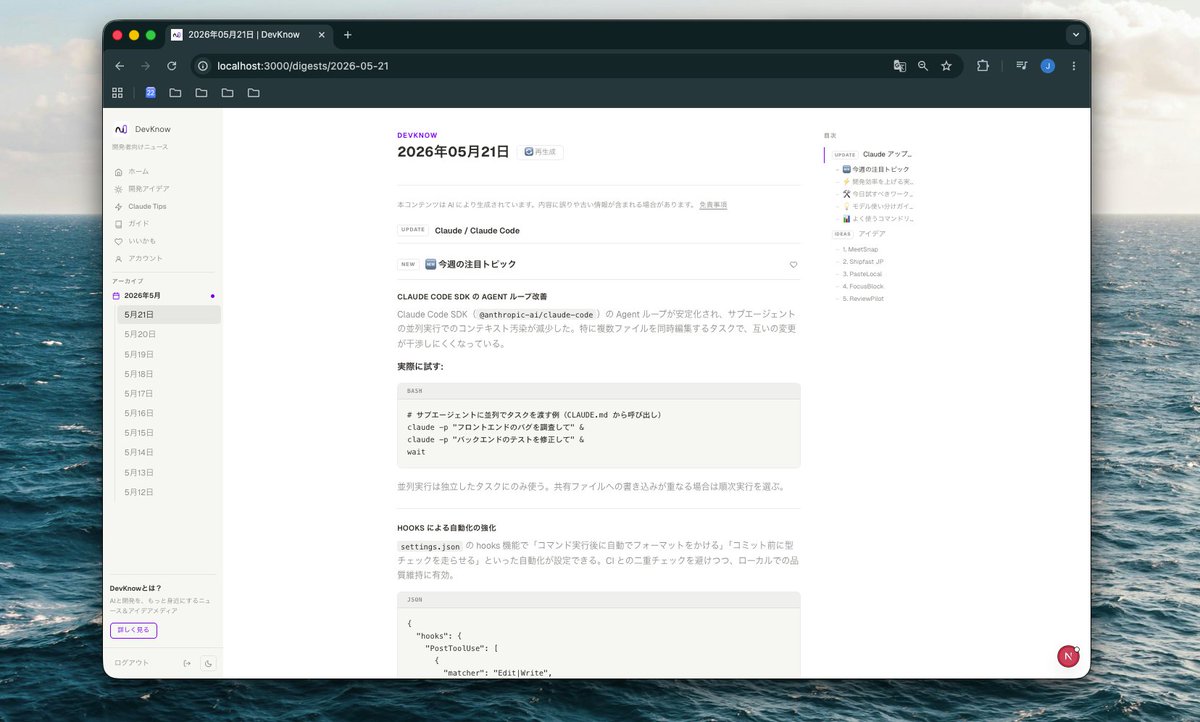1200x722 pixels.
Task: Click the zoom magnifier icon in address bar
Action: click(923, 66)
